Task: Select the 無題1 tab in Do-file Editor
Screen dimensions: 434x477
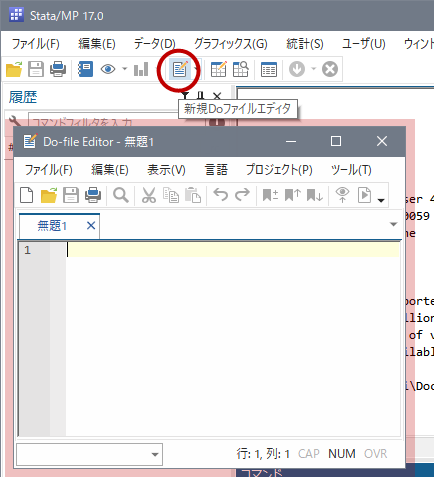Action: point(52,226)
